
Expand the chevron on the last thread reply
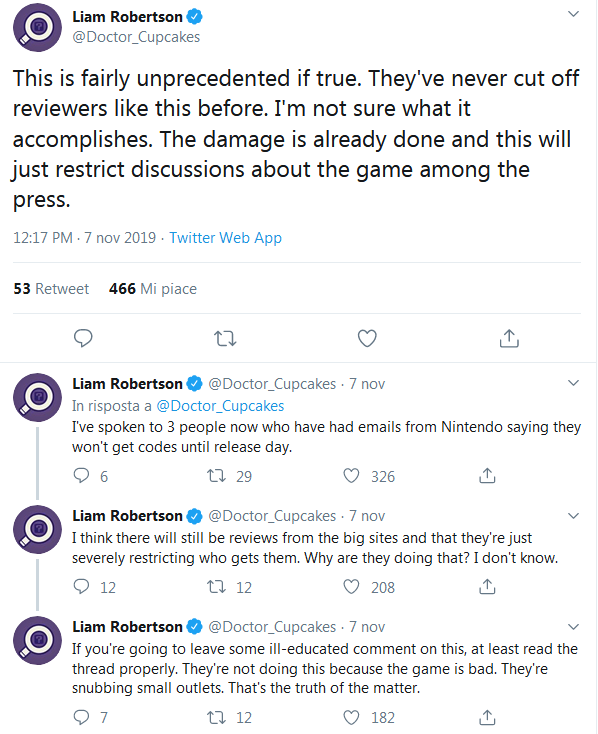573,627
